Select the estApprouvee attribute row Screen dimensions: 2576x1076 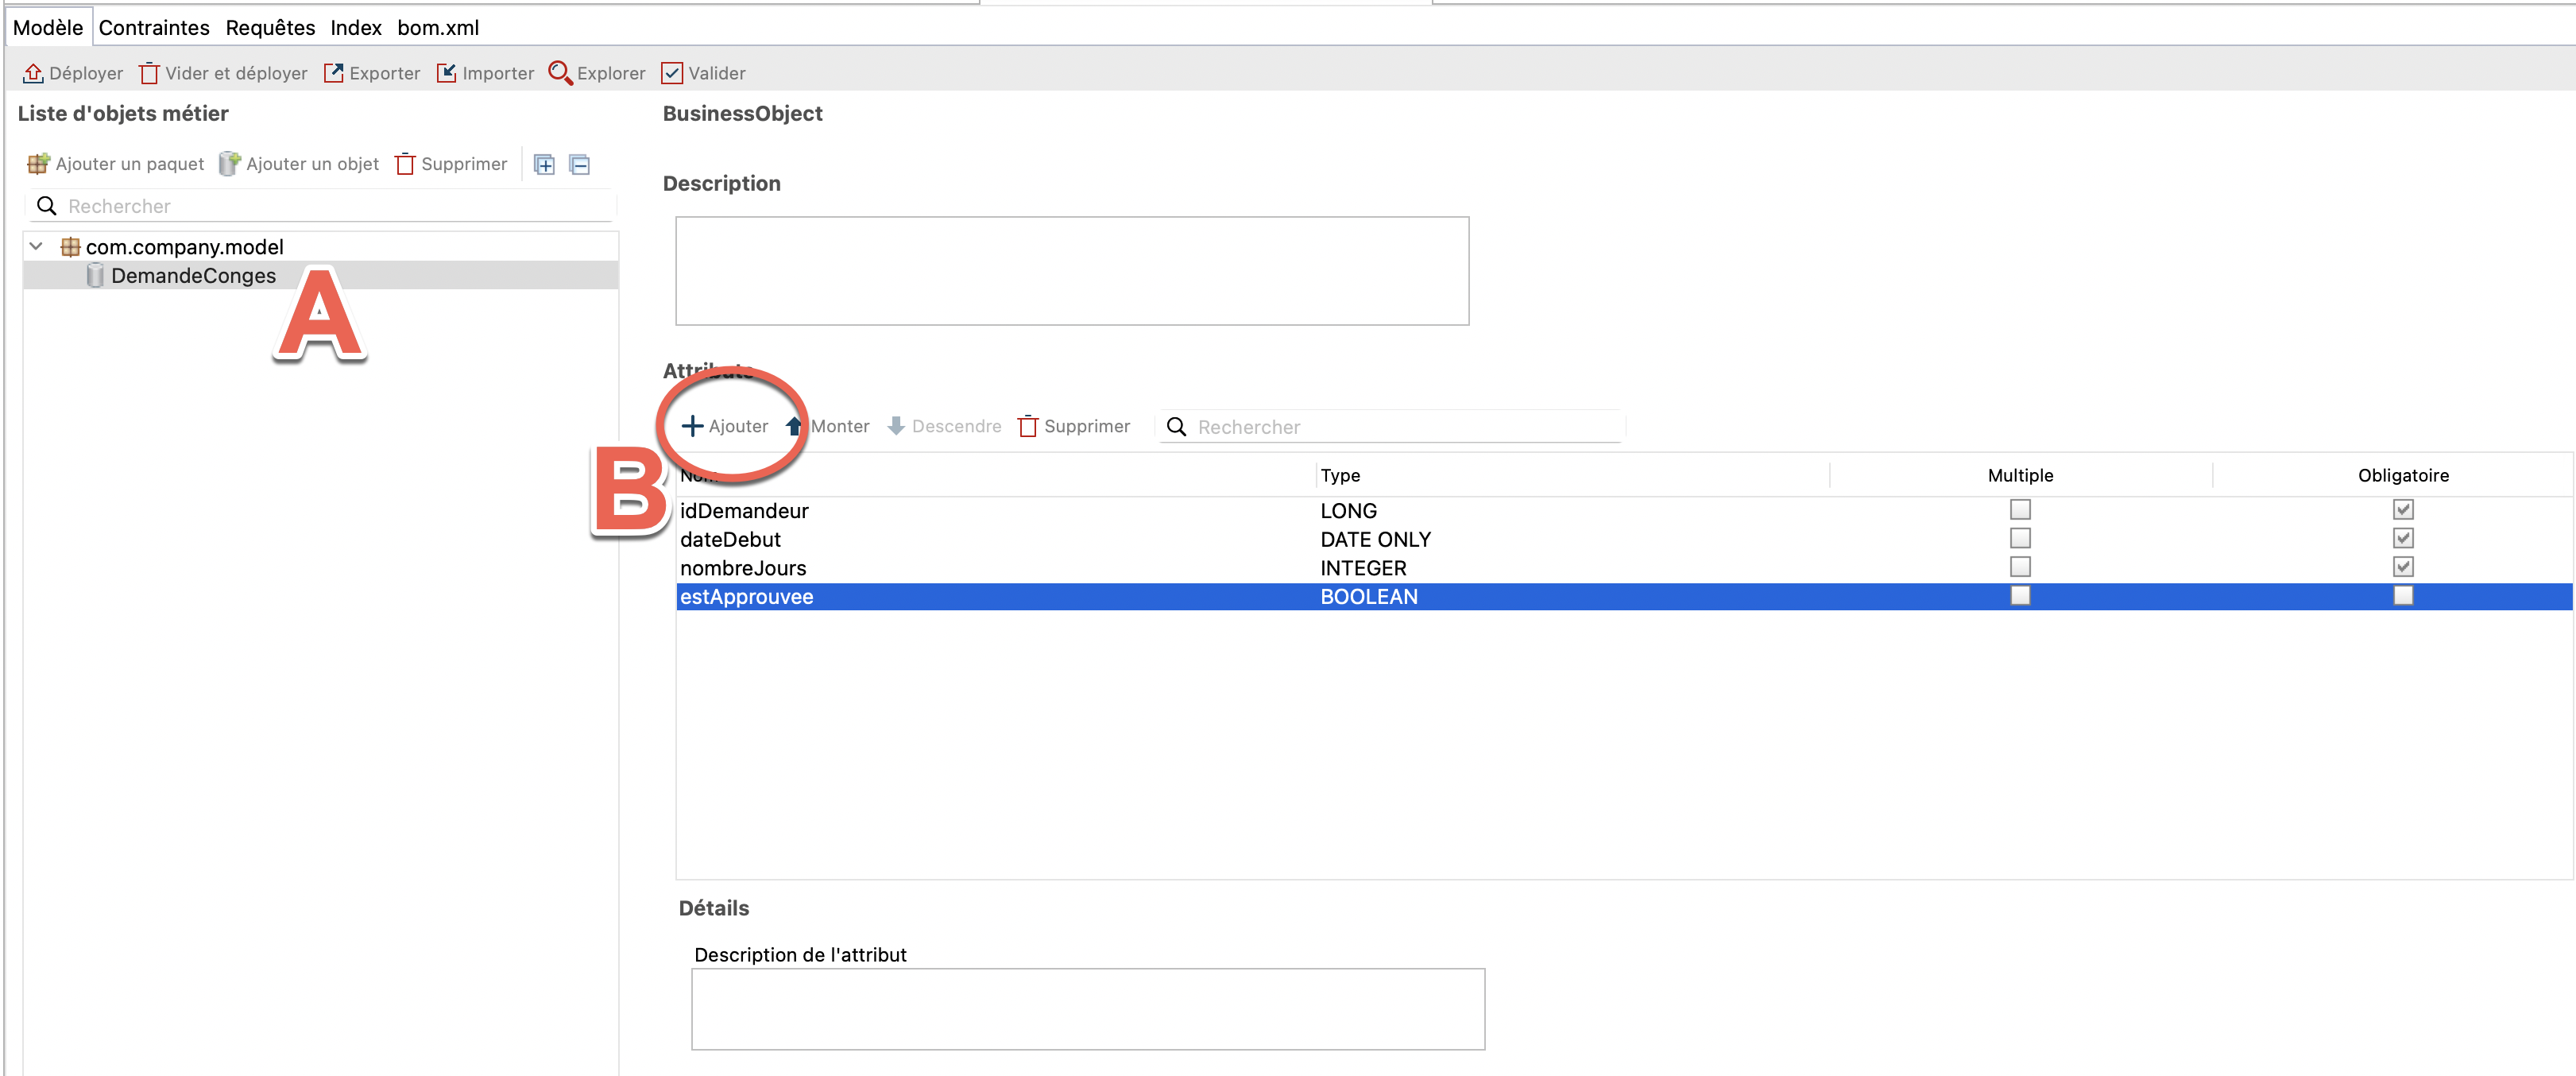pos(1624,597)
